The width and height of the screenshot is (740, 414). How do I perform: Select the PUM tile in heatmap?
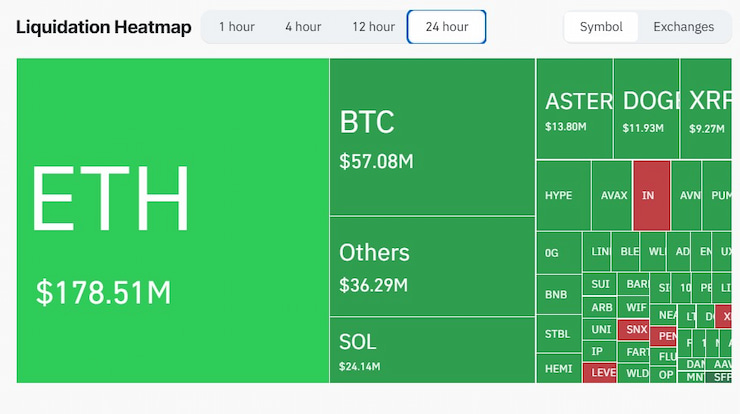pyautogui.click(x=717, y=195)
